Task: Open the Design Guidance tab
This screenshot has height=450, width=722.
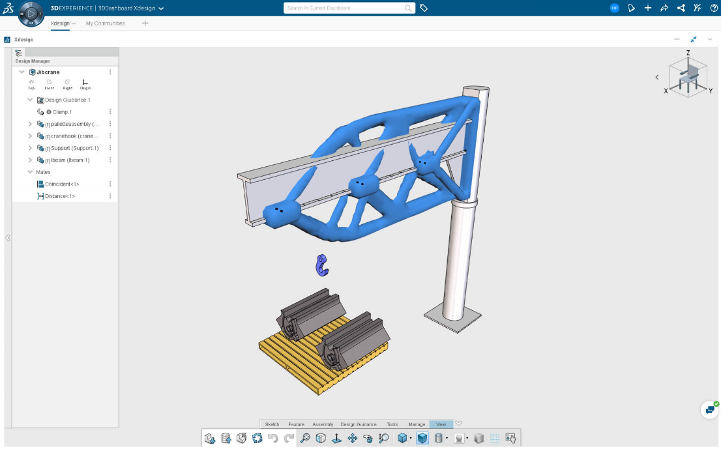Action: pos(358,424)
